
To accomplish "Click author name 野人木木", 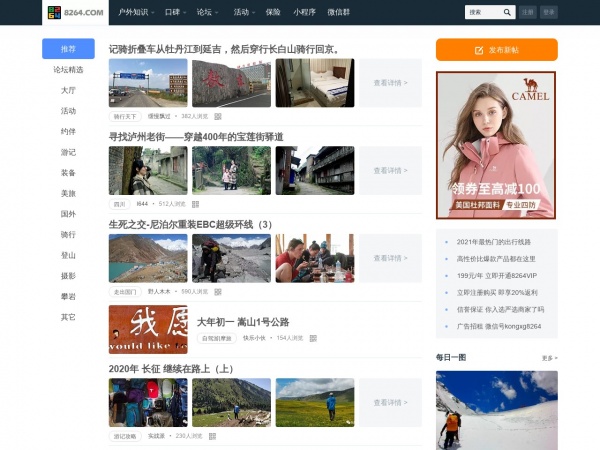I will pyautogui.click(x=159, y=292).
